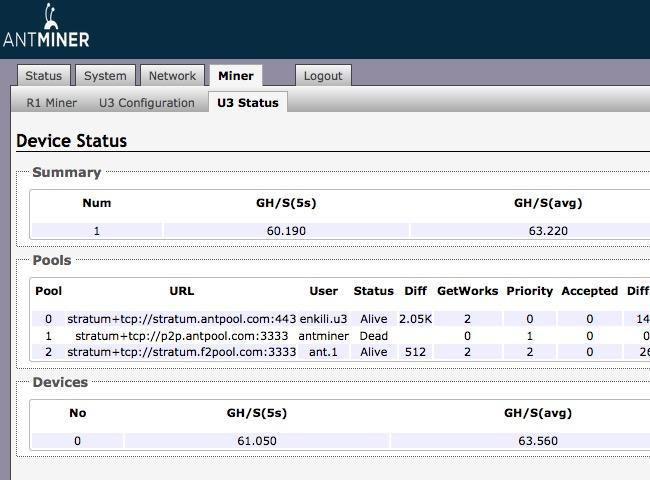Select the Miner tab

point(236,75)
